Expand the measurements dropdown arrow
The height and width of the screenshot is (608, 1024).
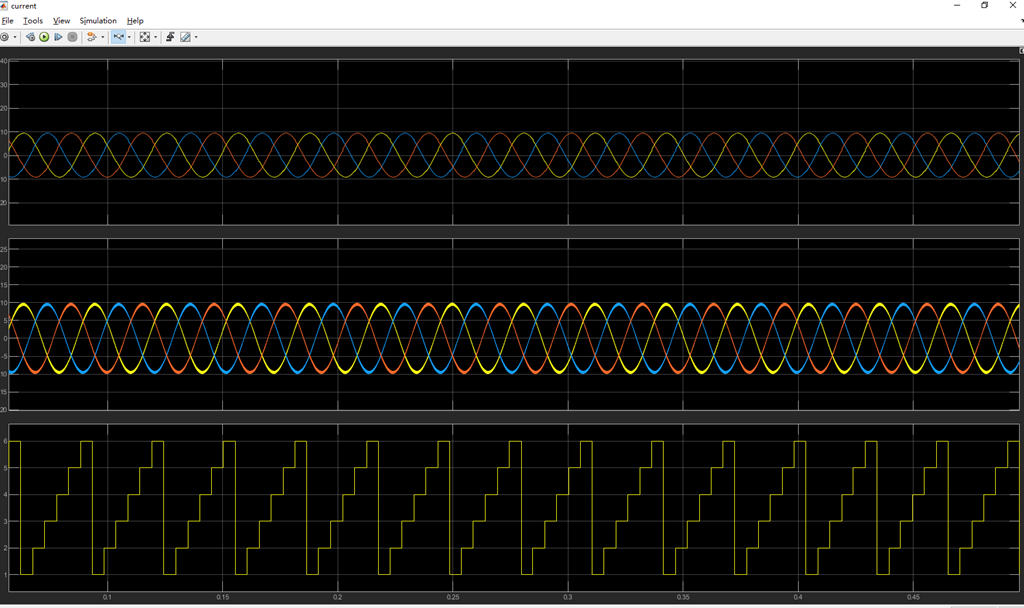(196, 37)
